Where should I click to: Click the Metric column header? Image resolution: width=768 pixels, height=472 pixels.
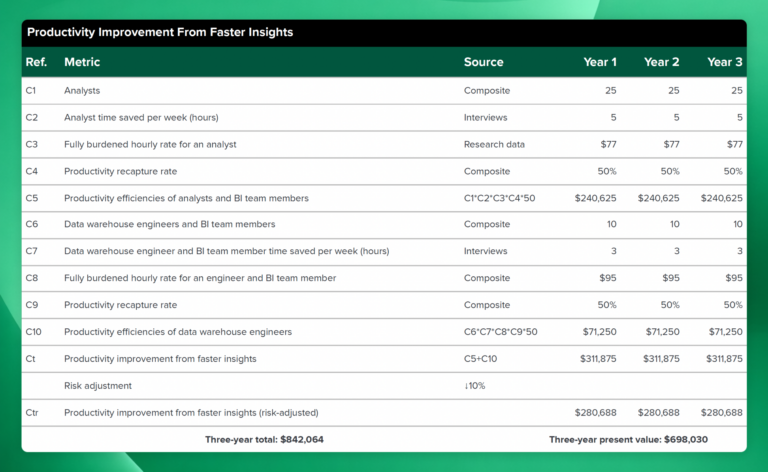coord(82,62)
